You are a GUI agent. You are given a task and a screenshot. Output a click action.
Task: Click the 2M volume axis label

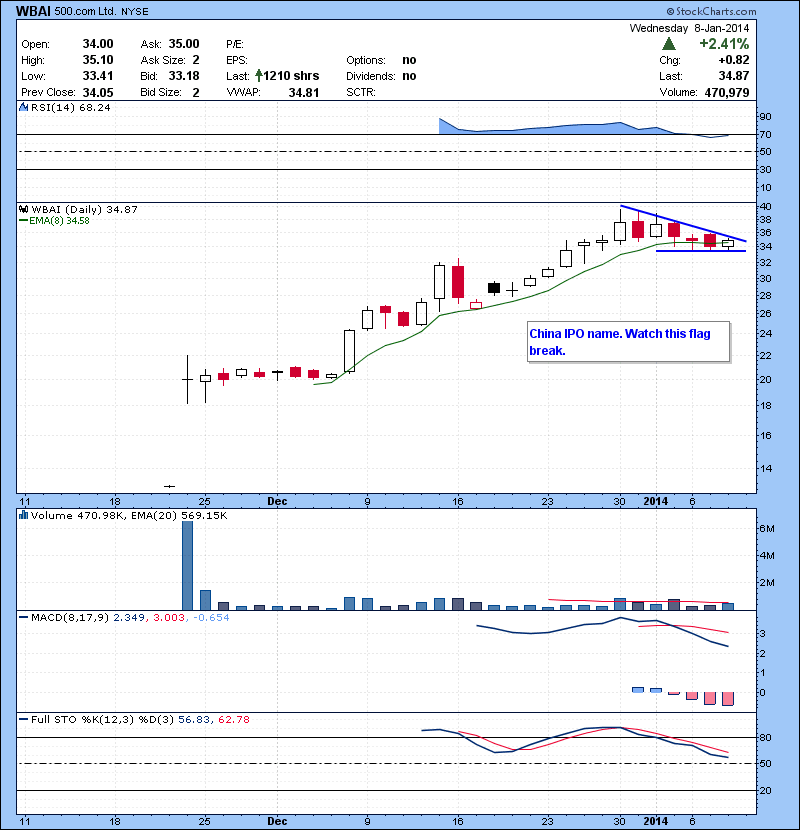[767, 583]
